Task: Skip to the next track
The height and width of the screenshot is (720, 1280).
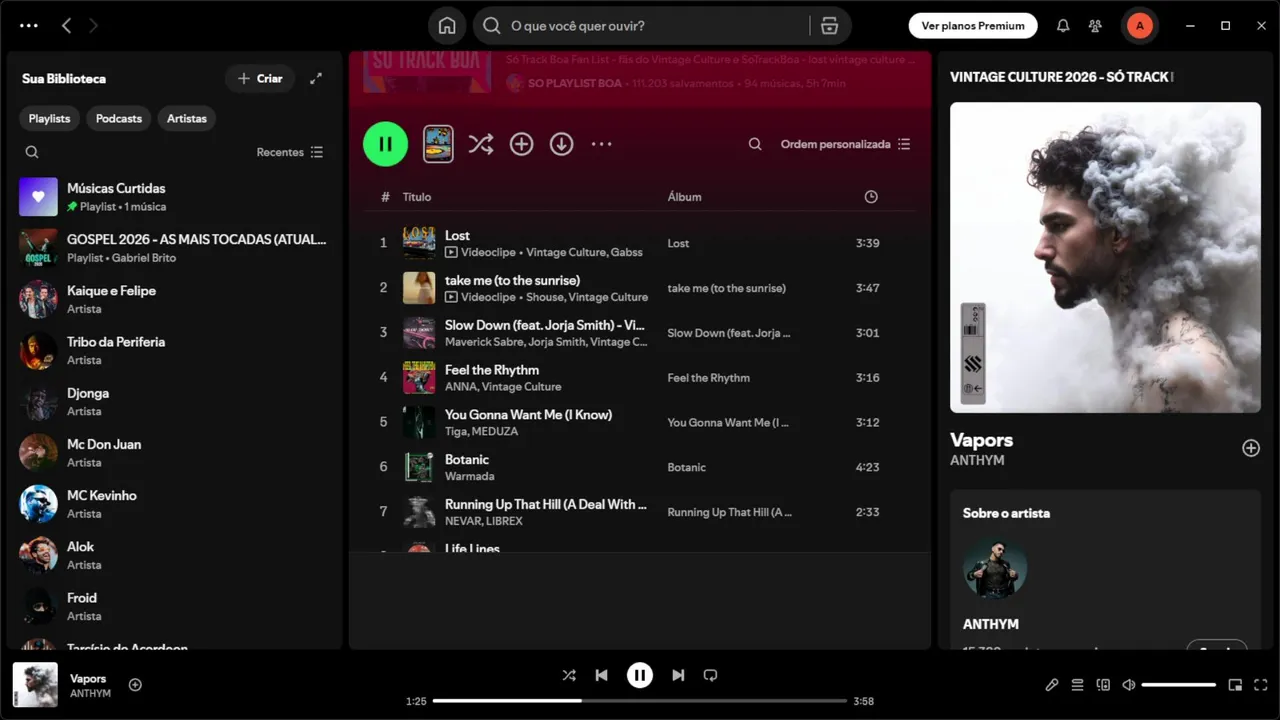Action: pyautogui.click(x=678, y=675)
